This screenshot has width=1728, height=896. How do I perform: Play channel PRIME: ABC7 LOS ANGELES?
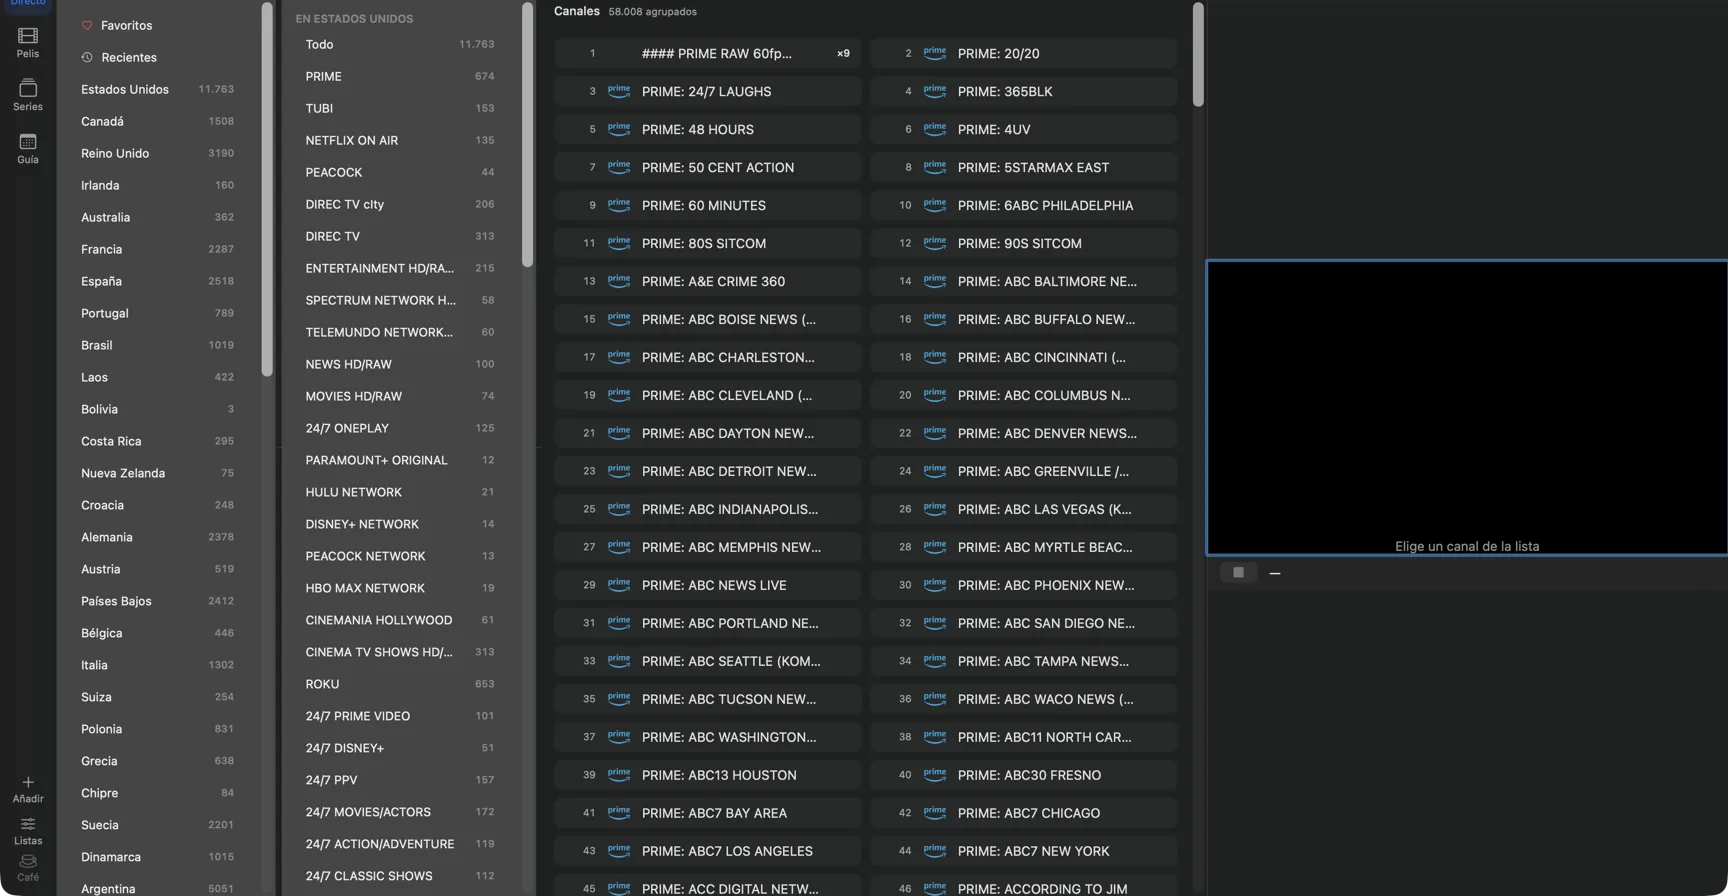click(x=708, y=851)
